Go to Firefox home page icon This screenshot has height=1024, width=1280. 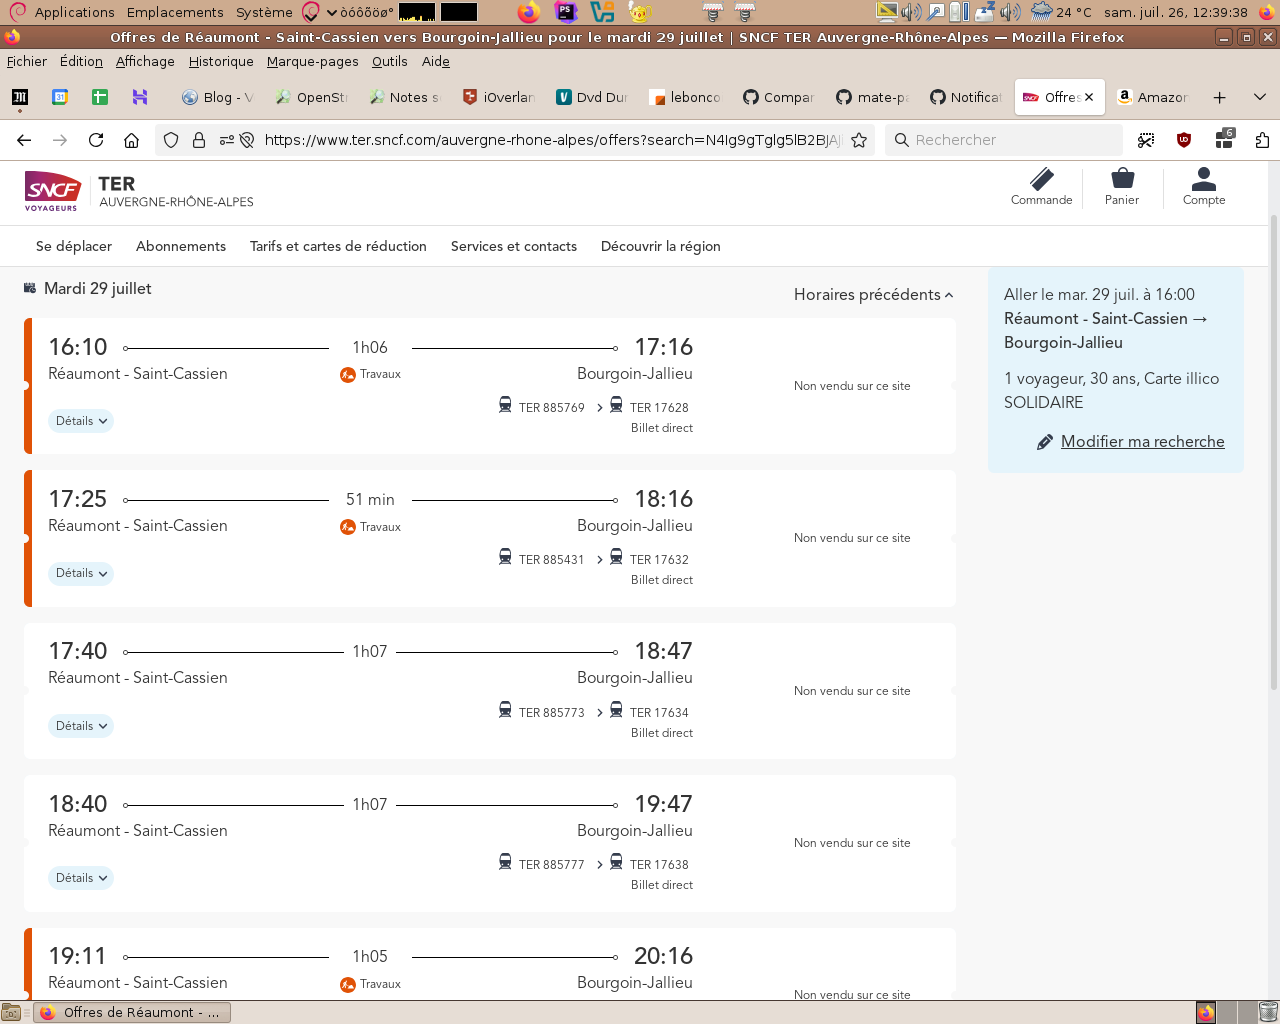tap(131, 140)
